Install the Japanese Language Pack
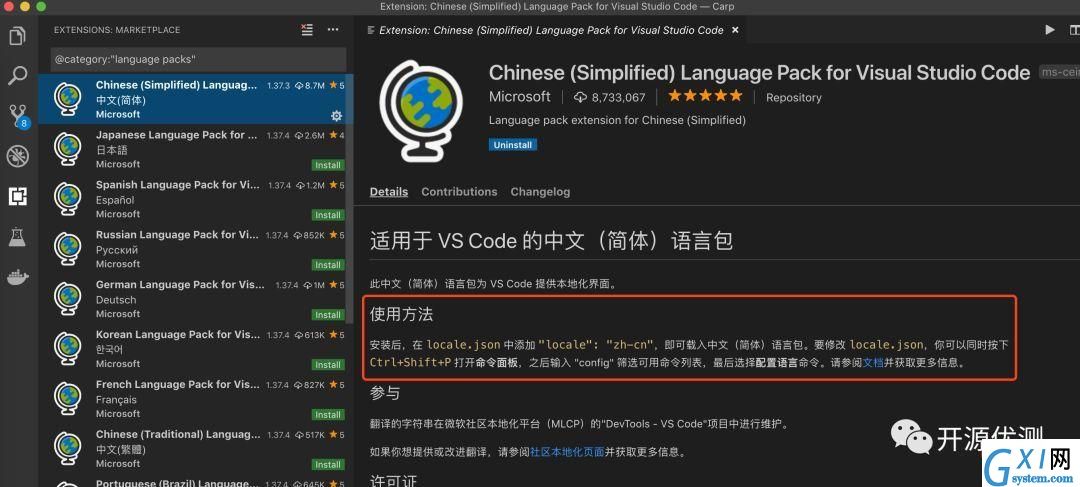 [328, 165]
